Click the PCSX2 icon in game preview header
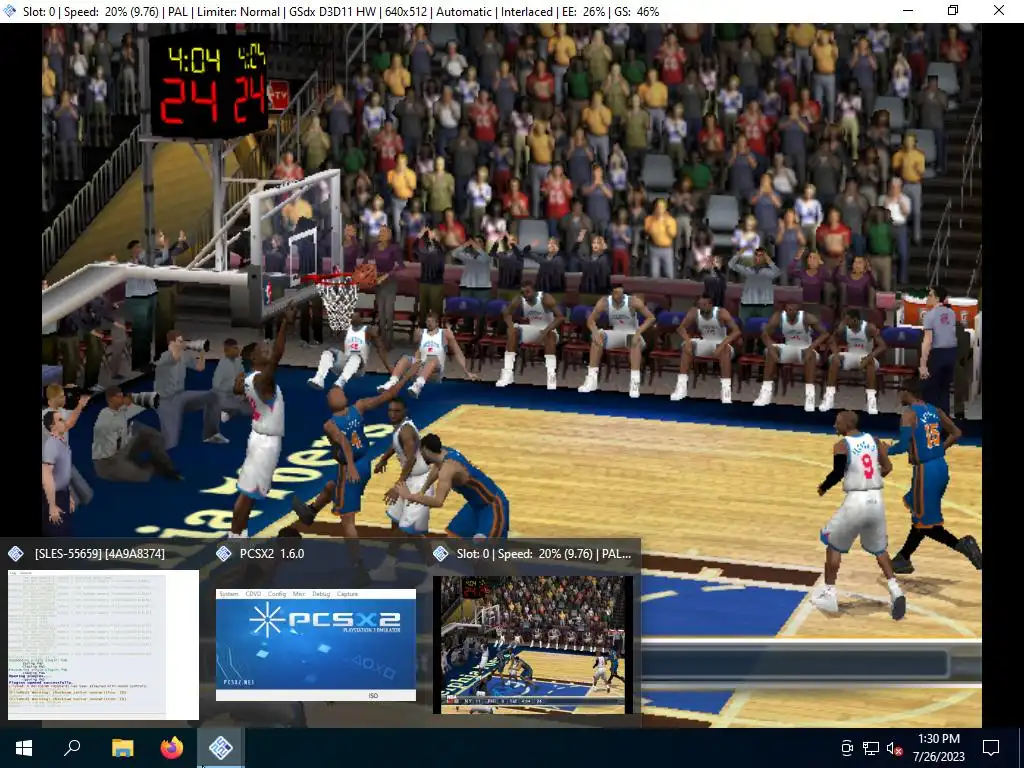The width and height of the screenshot is (1024, 768). 440,554
